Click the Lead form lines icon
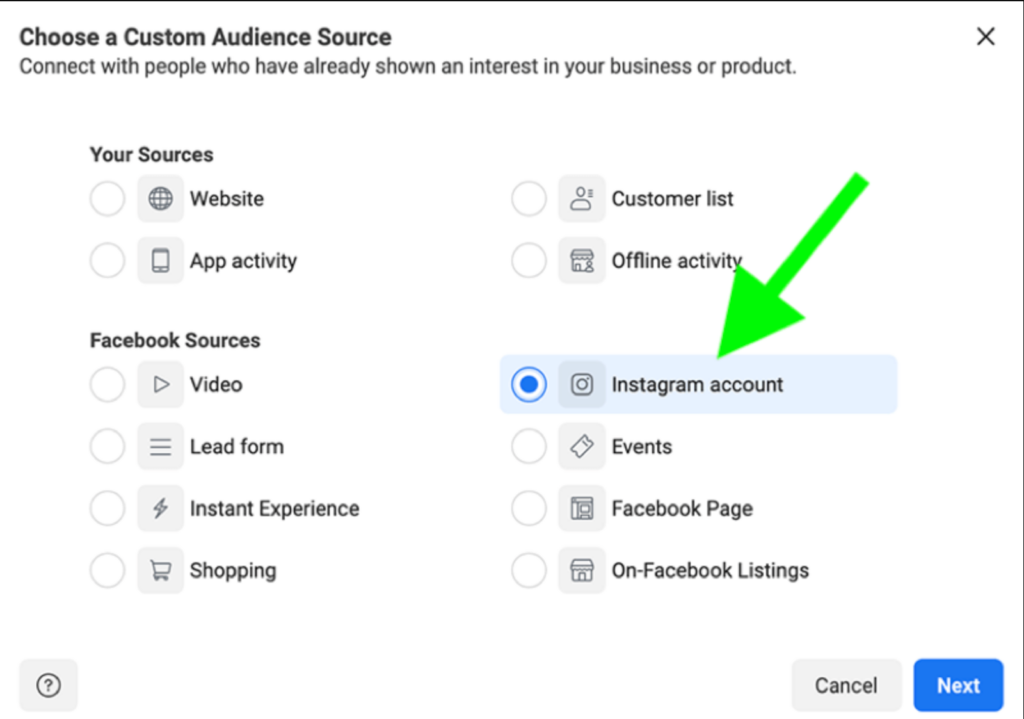 160,447
